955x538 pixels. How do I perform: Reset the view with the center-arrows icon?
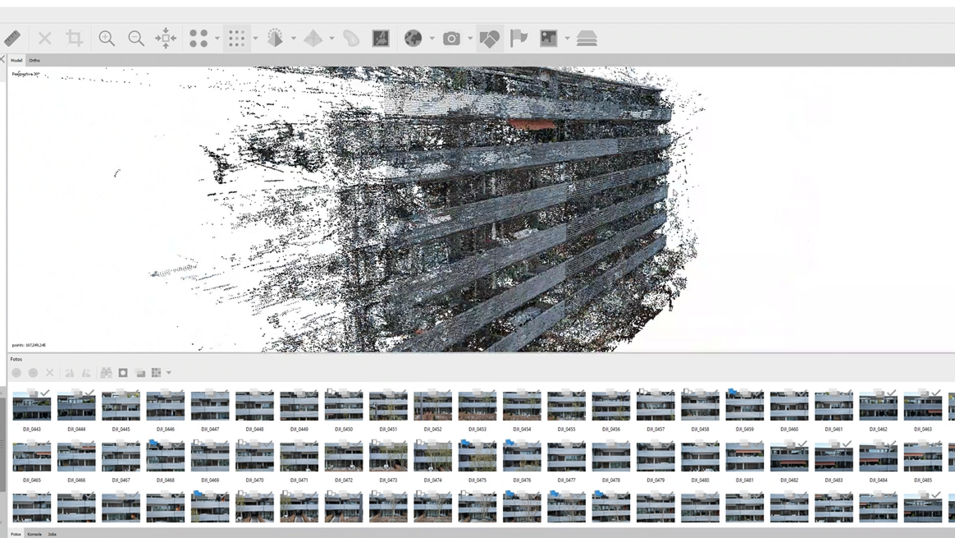tap(166, 38)
